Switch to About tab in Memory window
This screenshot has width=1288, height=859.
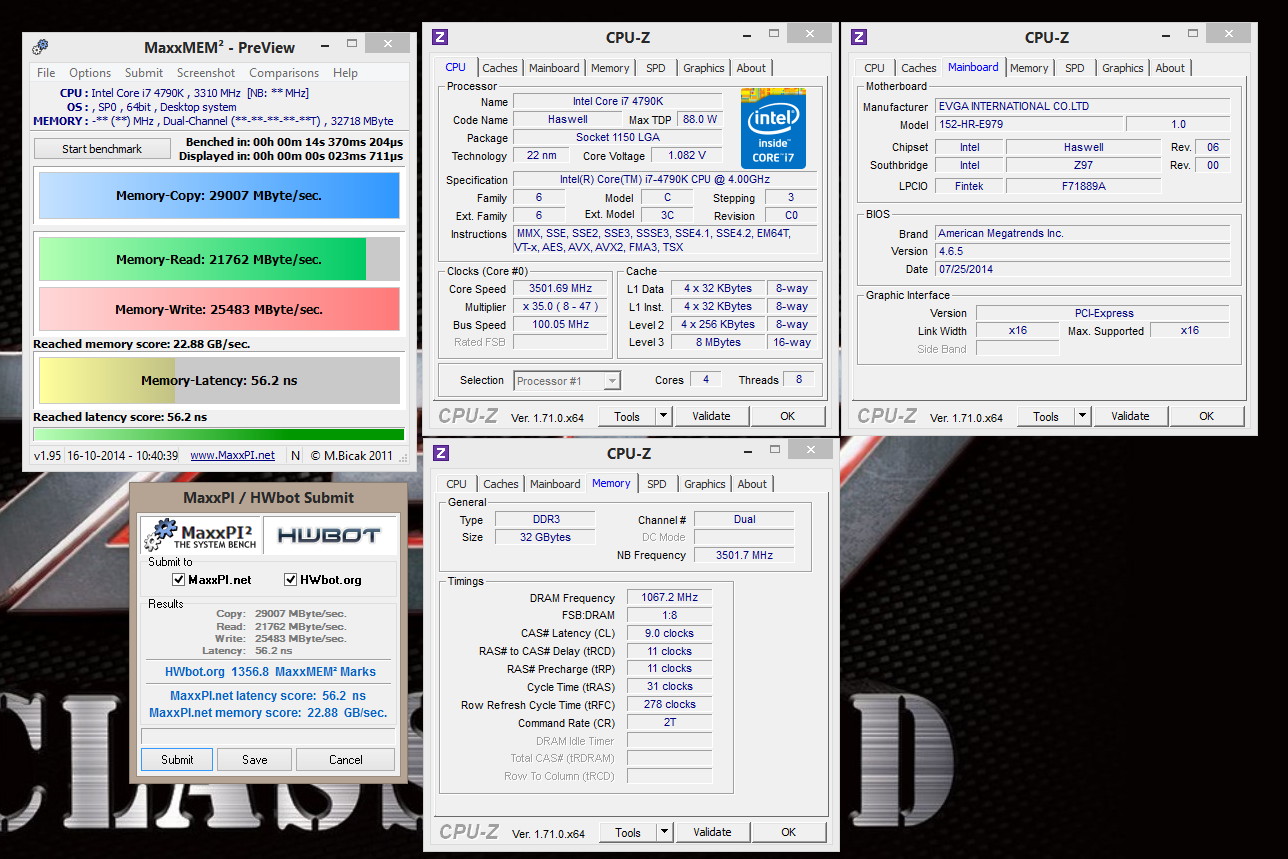coord(752,484)
